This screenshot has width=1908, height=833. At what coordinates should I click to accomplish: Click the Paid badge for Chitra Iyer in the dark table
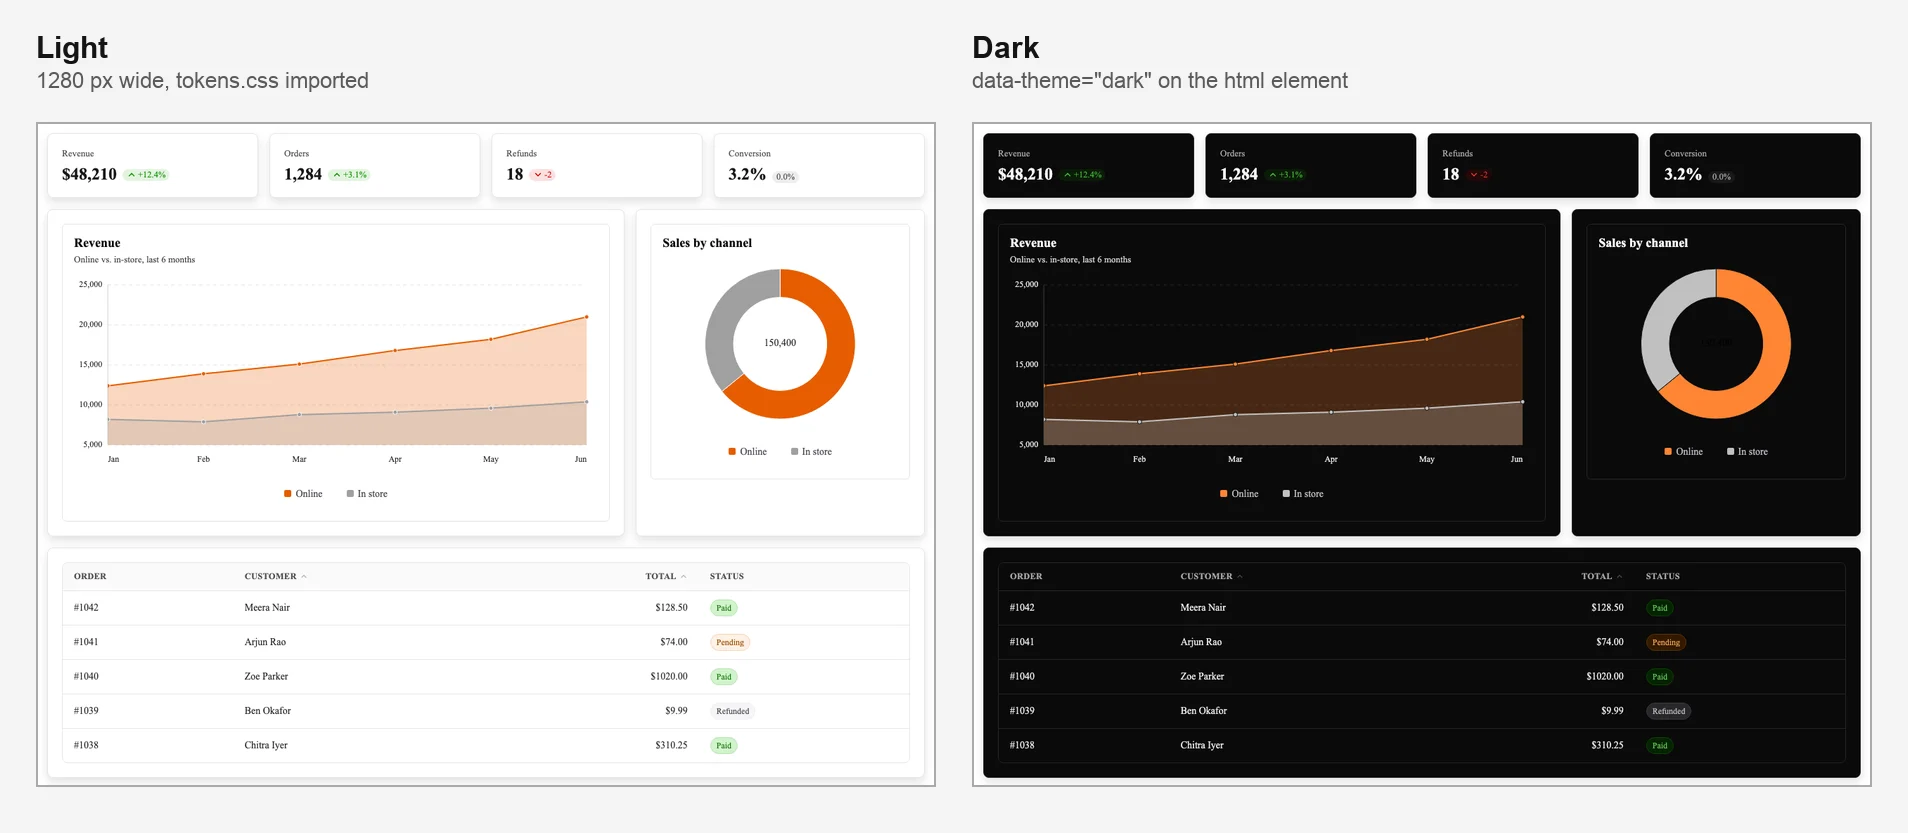(x=1660, y=746)
